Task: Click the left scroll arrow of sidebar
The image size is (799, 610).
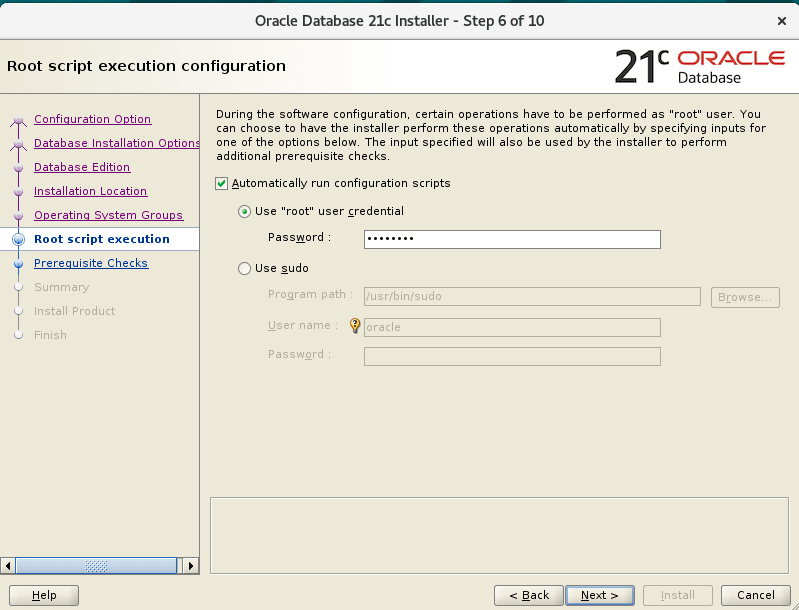Action: click(8, 565)
